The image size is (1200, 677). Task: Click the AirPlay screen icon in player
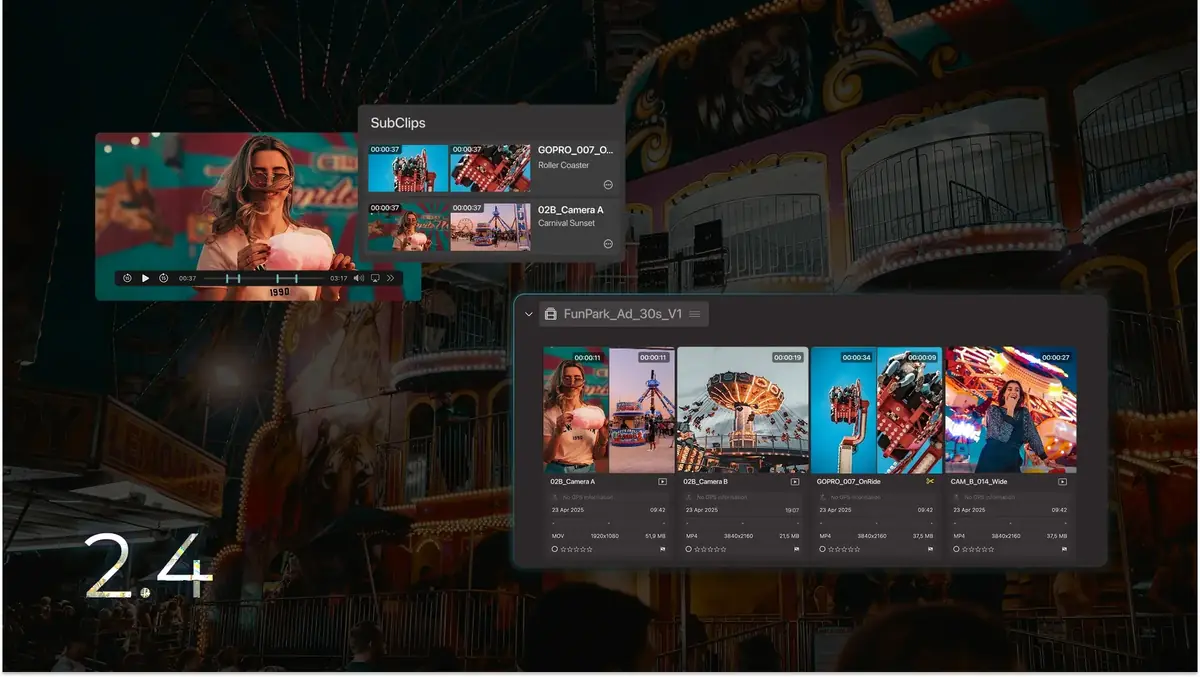tap(375, 278)
